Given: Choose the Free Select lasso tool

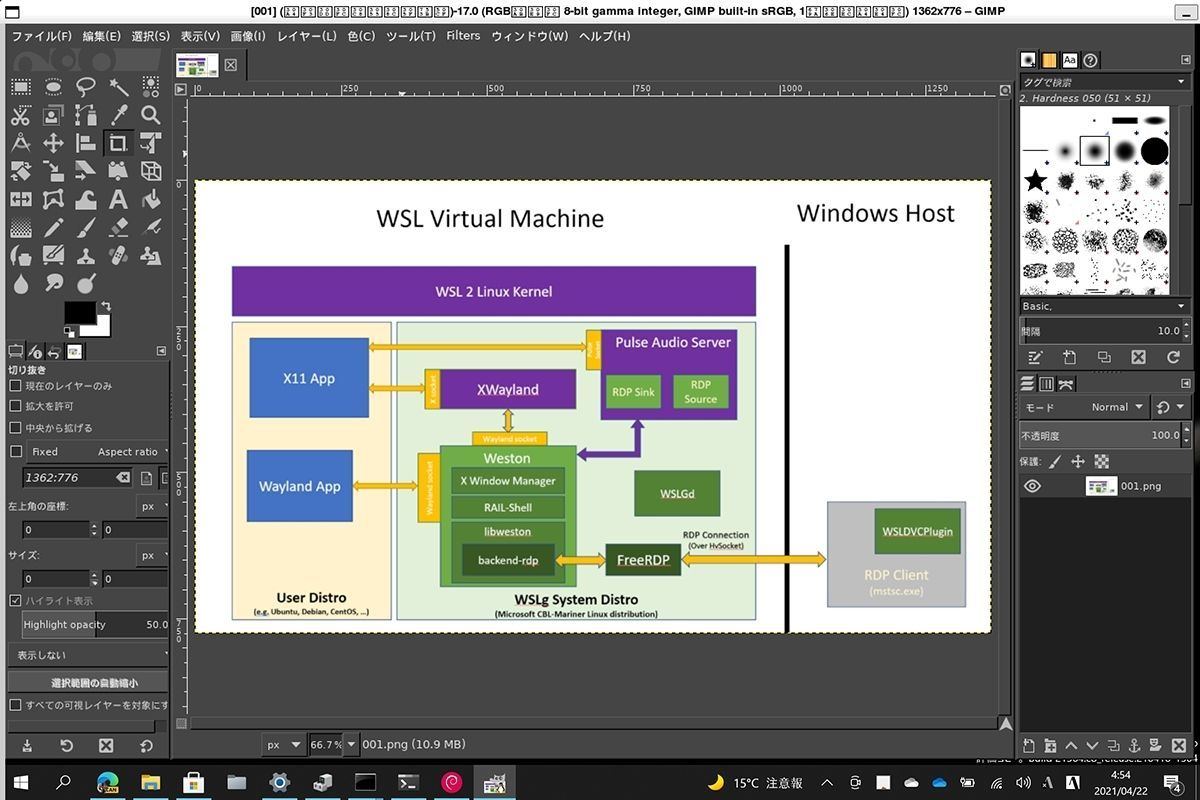Looking at the screenshot, I should click(x=86, y=87).
